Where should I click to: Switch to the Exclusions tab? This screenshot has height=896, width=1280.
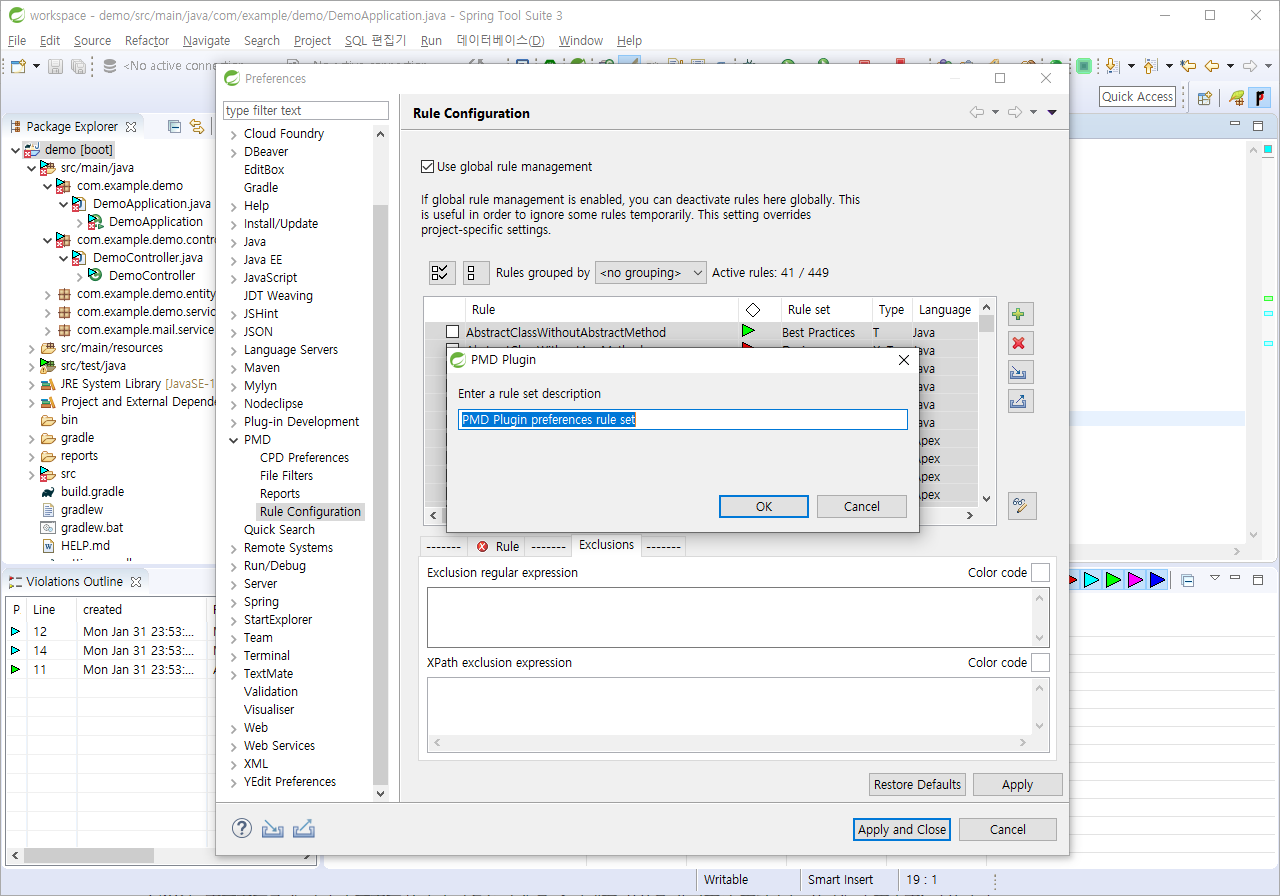coord(606,545)
